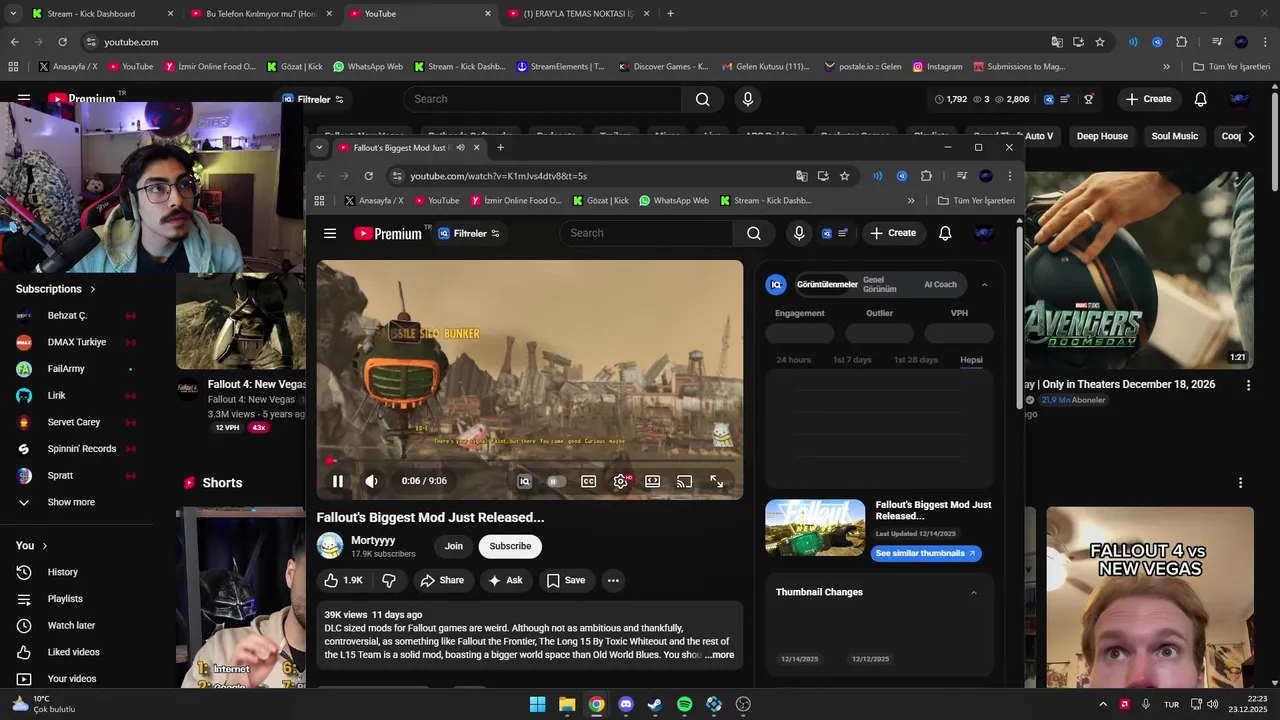Start voice search in front window
Screen dimensions: 1280x720
799,233
